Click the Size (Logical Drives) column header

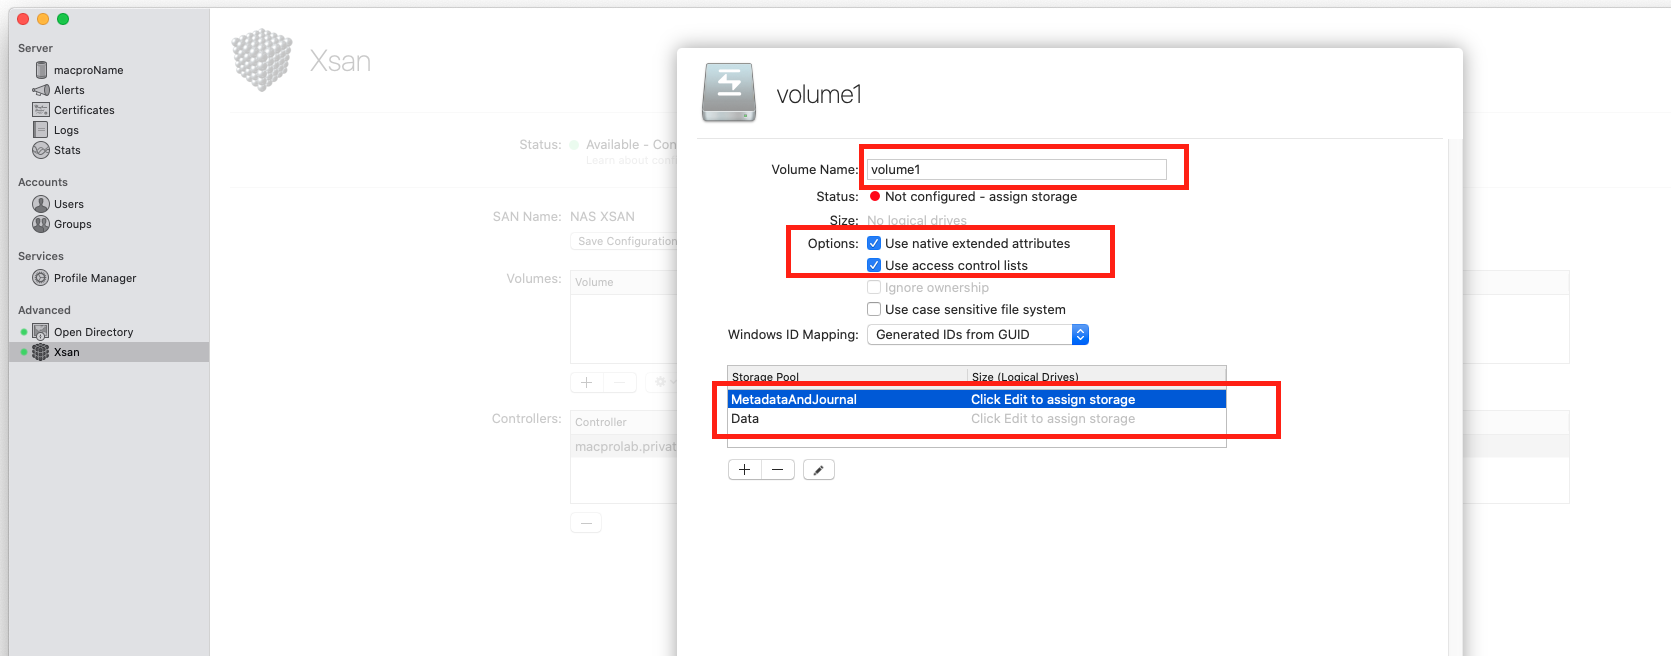click(x=1097, y=376)
